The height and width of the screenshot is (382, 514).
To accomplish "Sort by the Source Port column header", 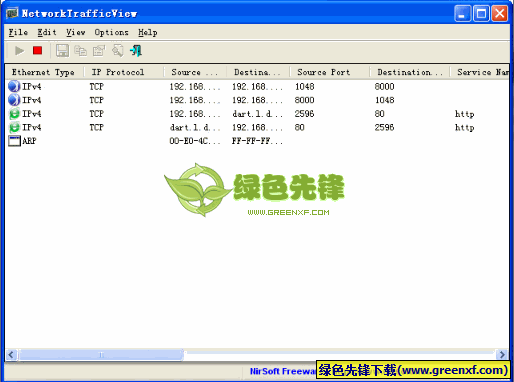I will pyautogui.click(x=330, y=72).
